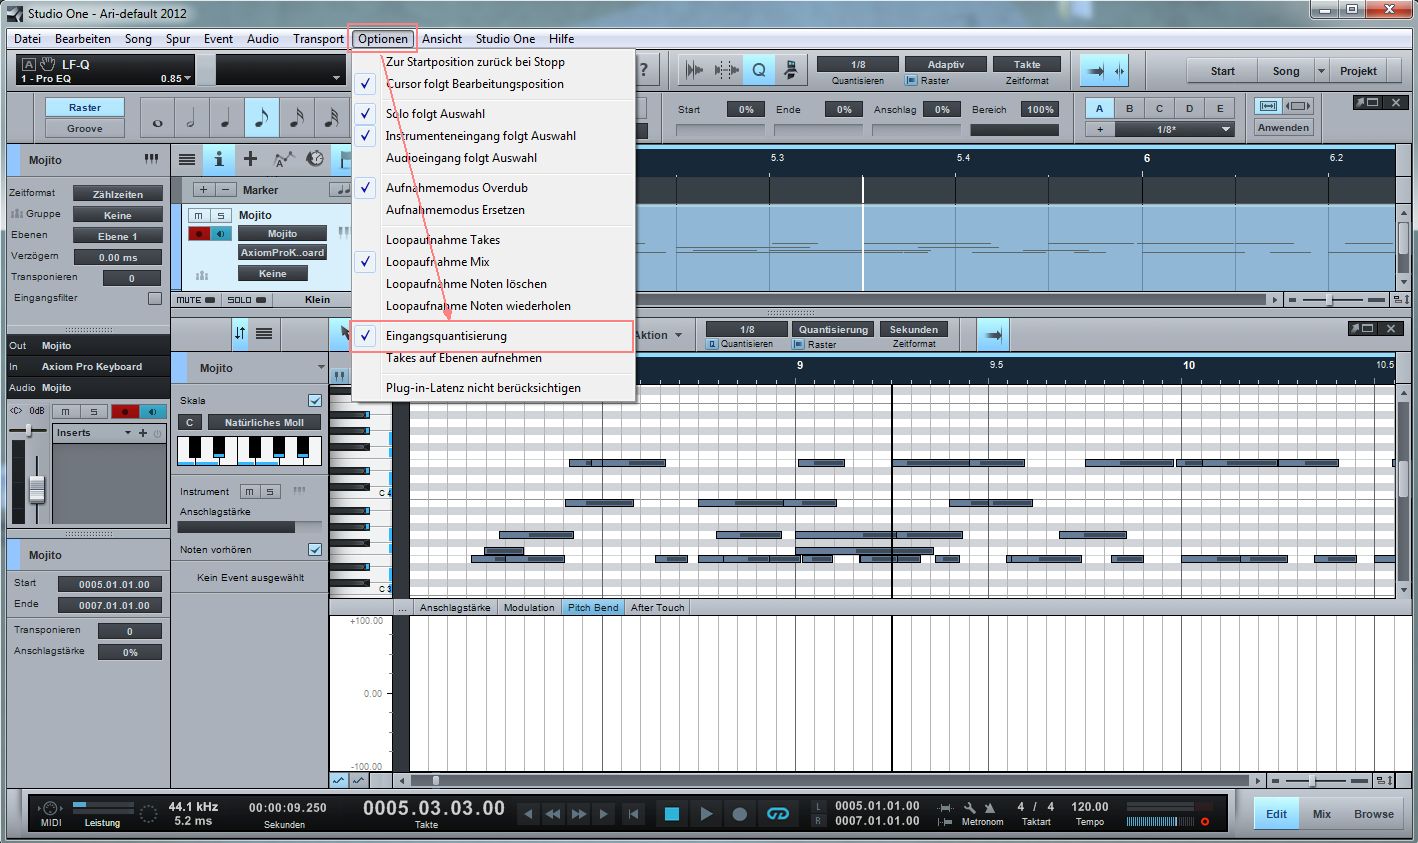Toggle autoscroll arrow in editor toolbar
Image resolution: width=1418 pixels, height=843 pixels.
pyautogui.click(x=993, y=335)
